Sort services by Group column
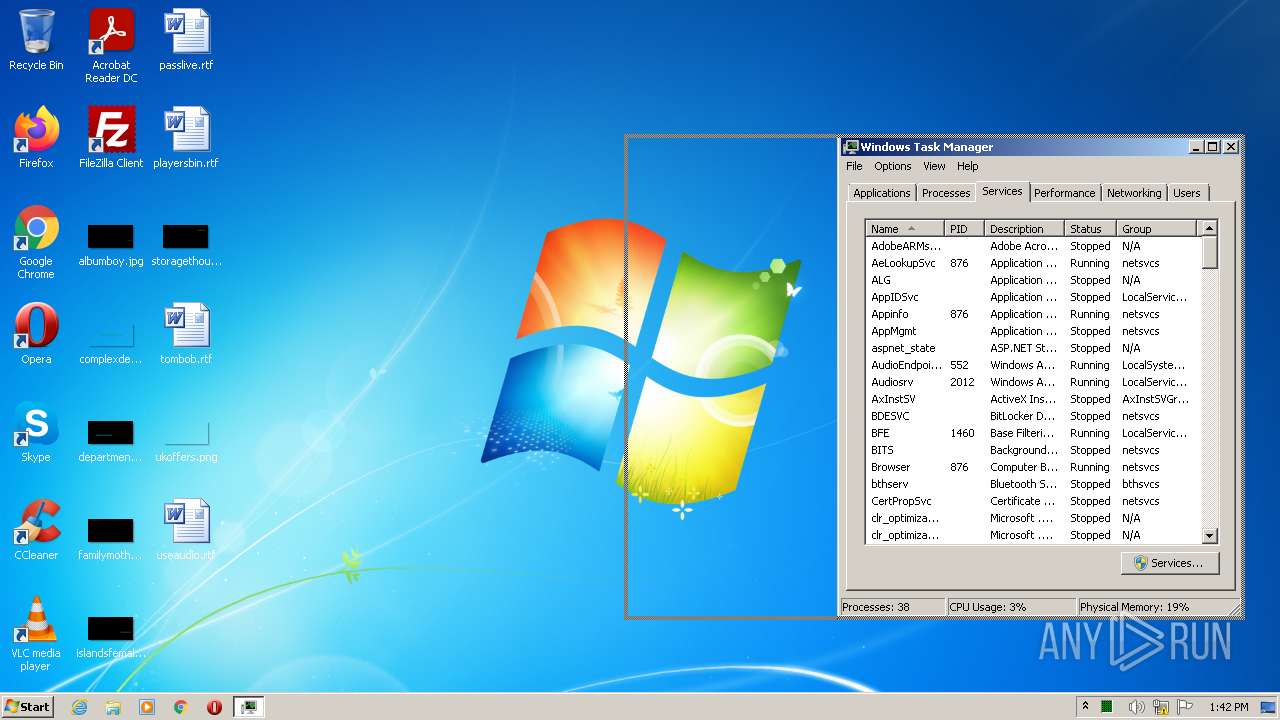Viewport: 1280px width, 720px height. pos(1157,228)
